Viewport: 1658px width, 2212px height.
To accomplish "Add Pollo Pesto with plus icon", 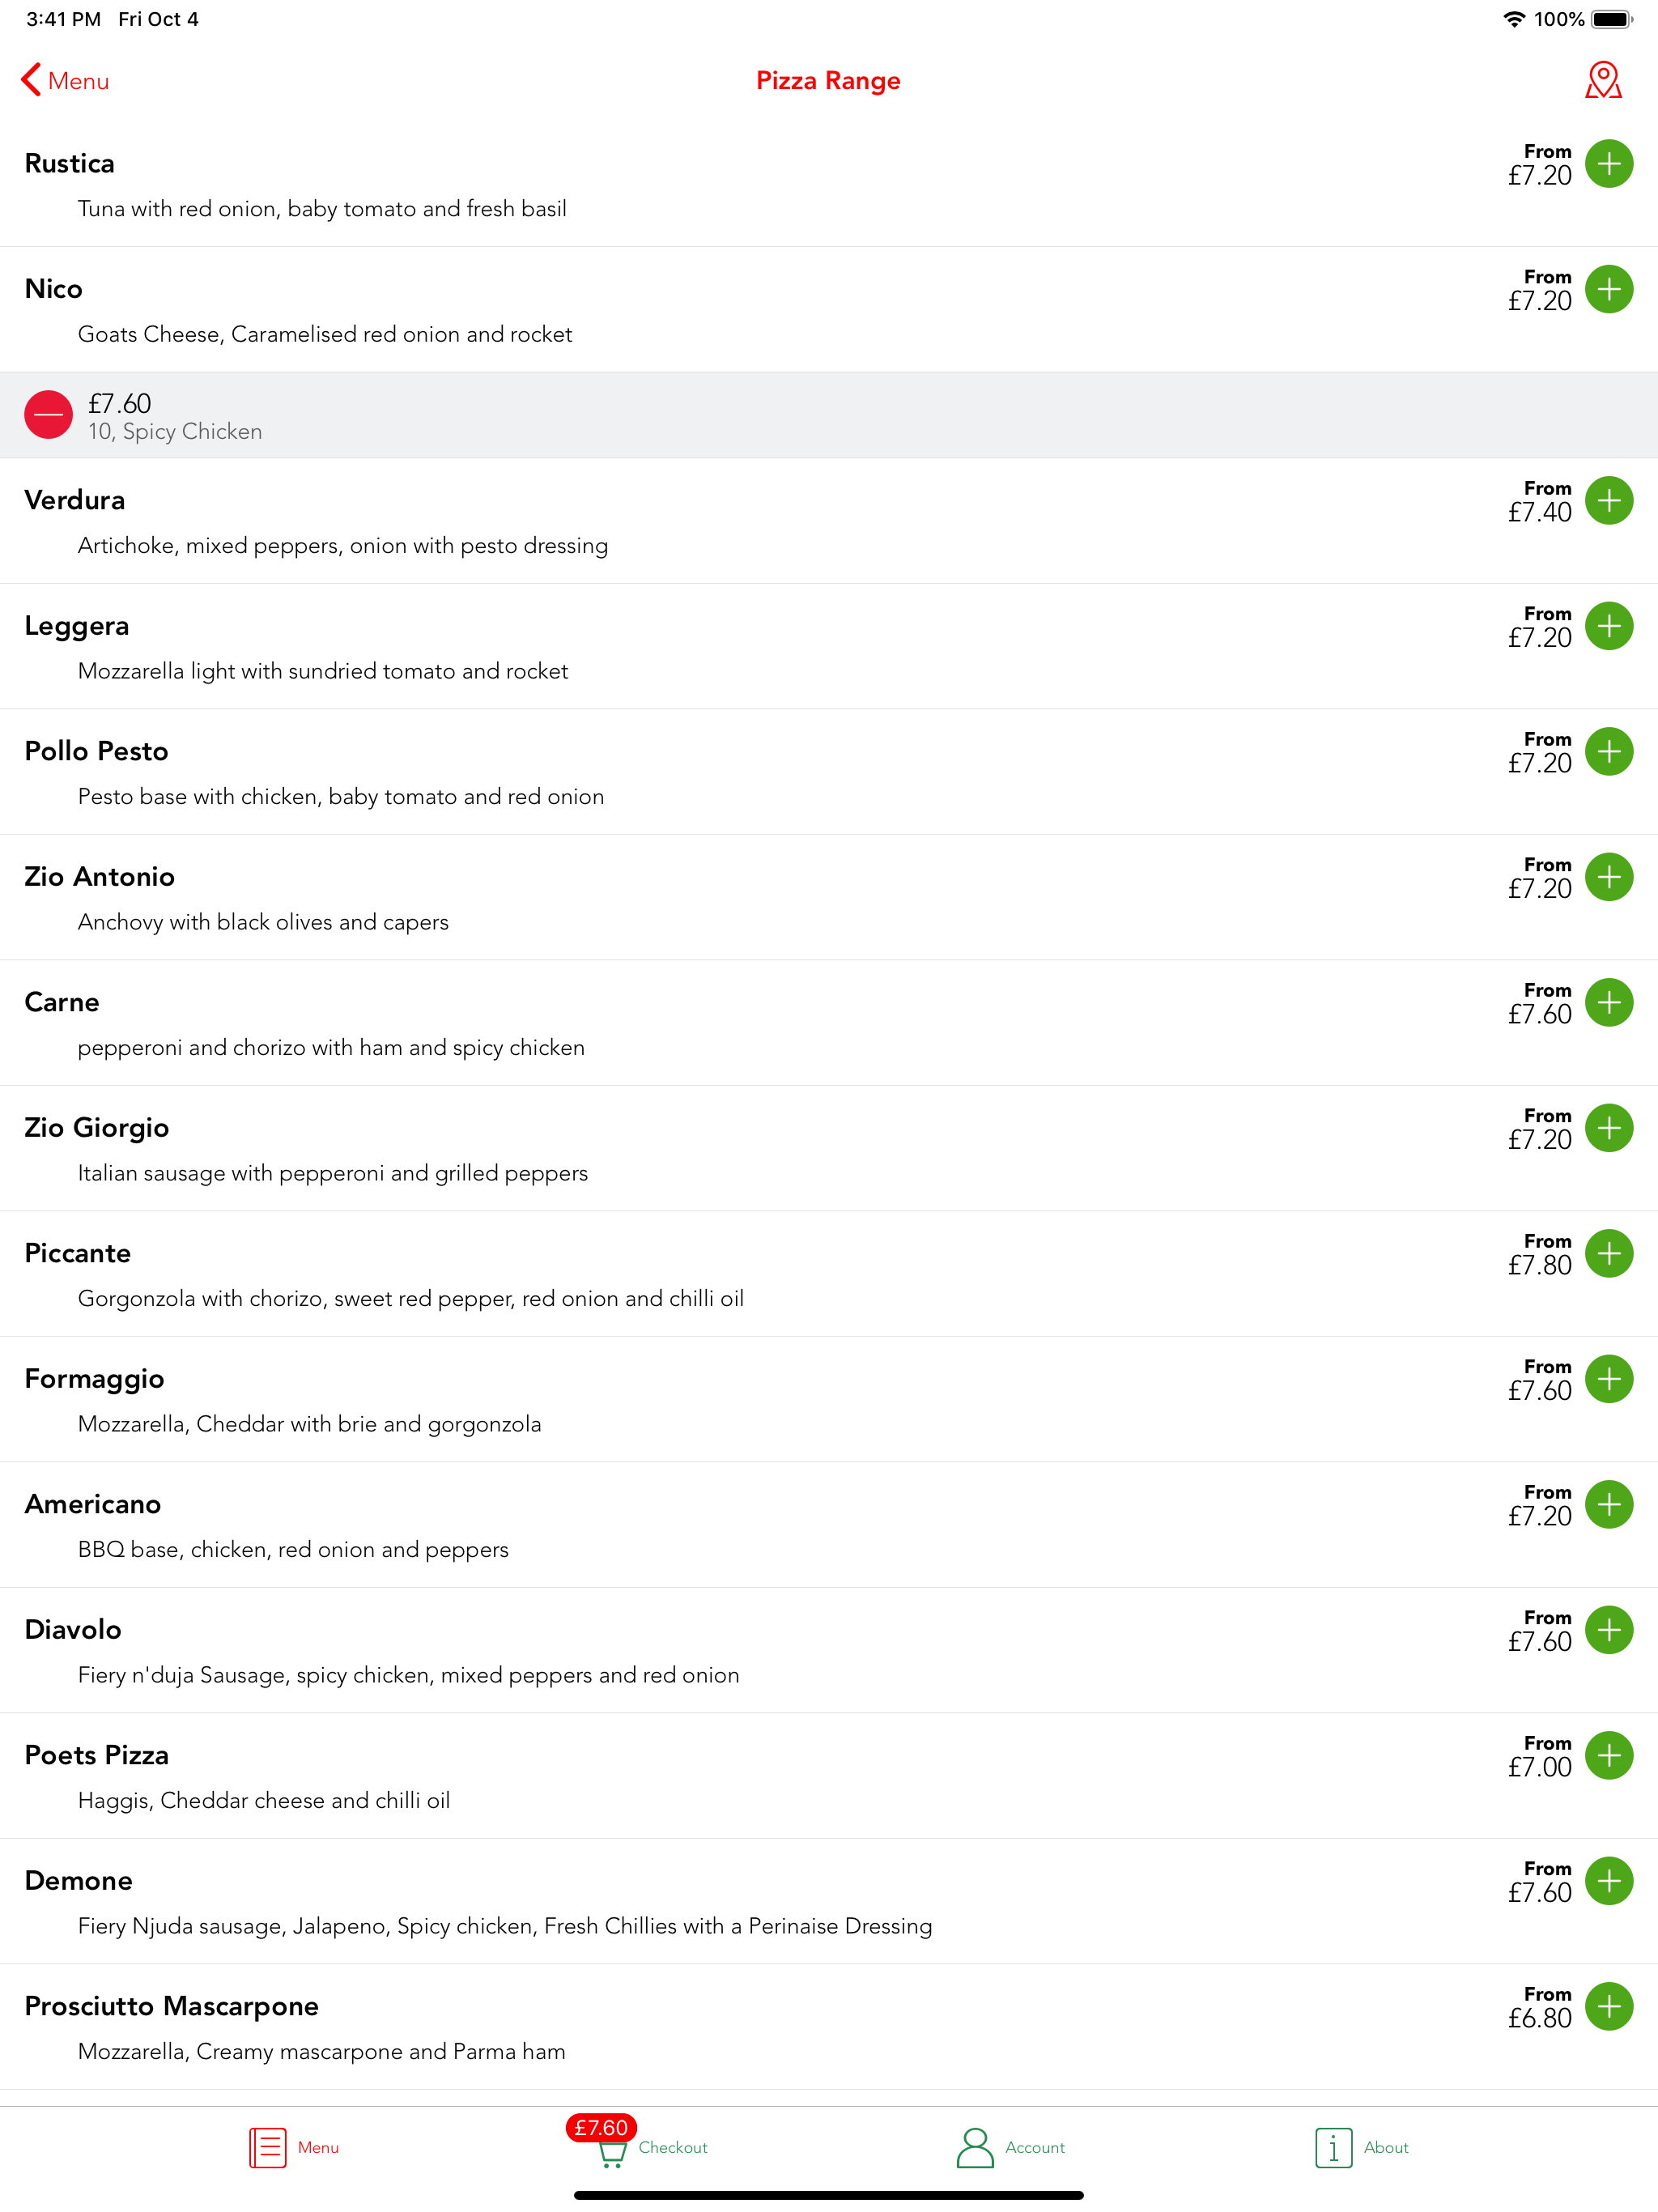I will click(1609, 751).
